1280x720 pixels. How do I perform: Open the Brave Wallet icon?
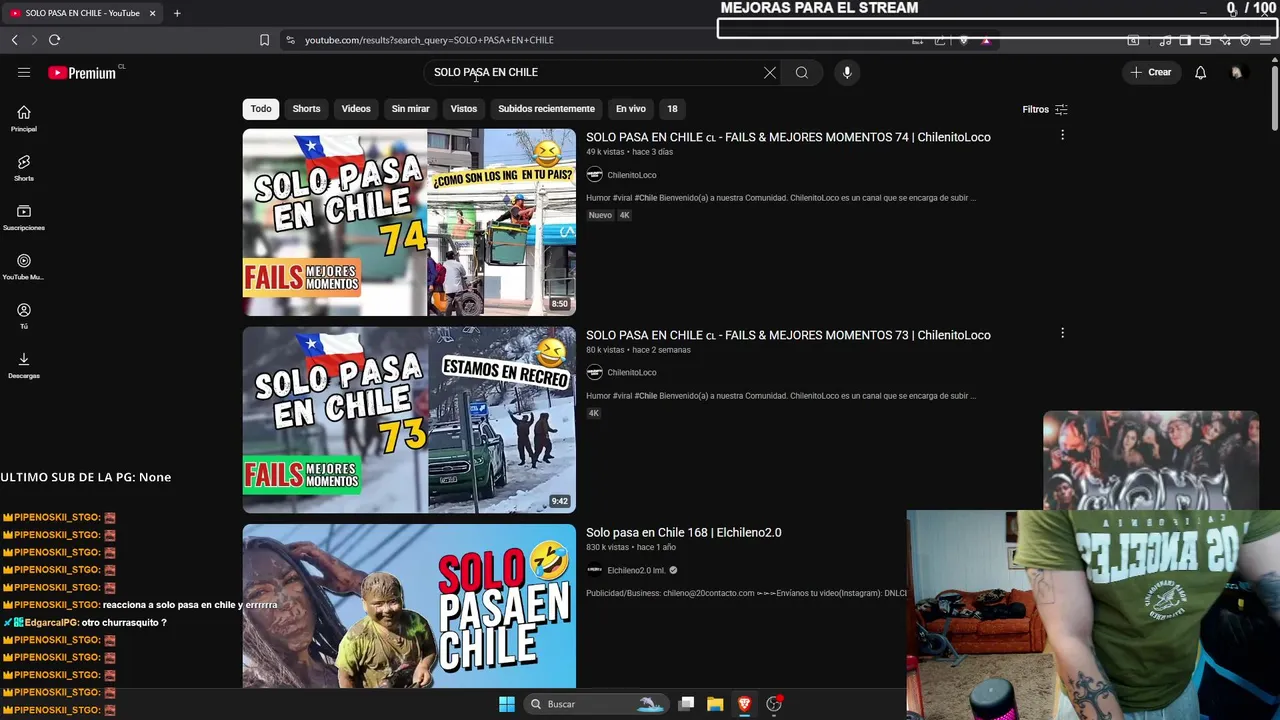click(x=1205, y=41)
